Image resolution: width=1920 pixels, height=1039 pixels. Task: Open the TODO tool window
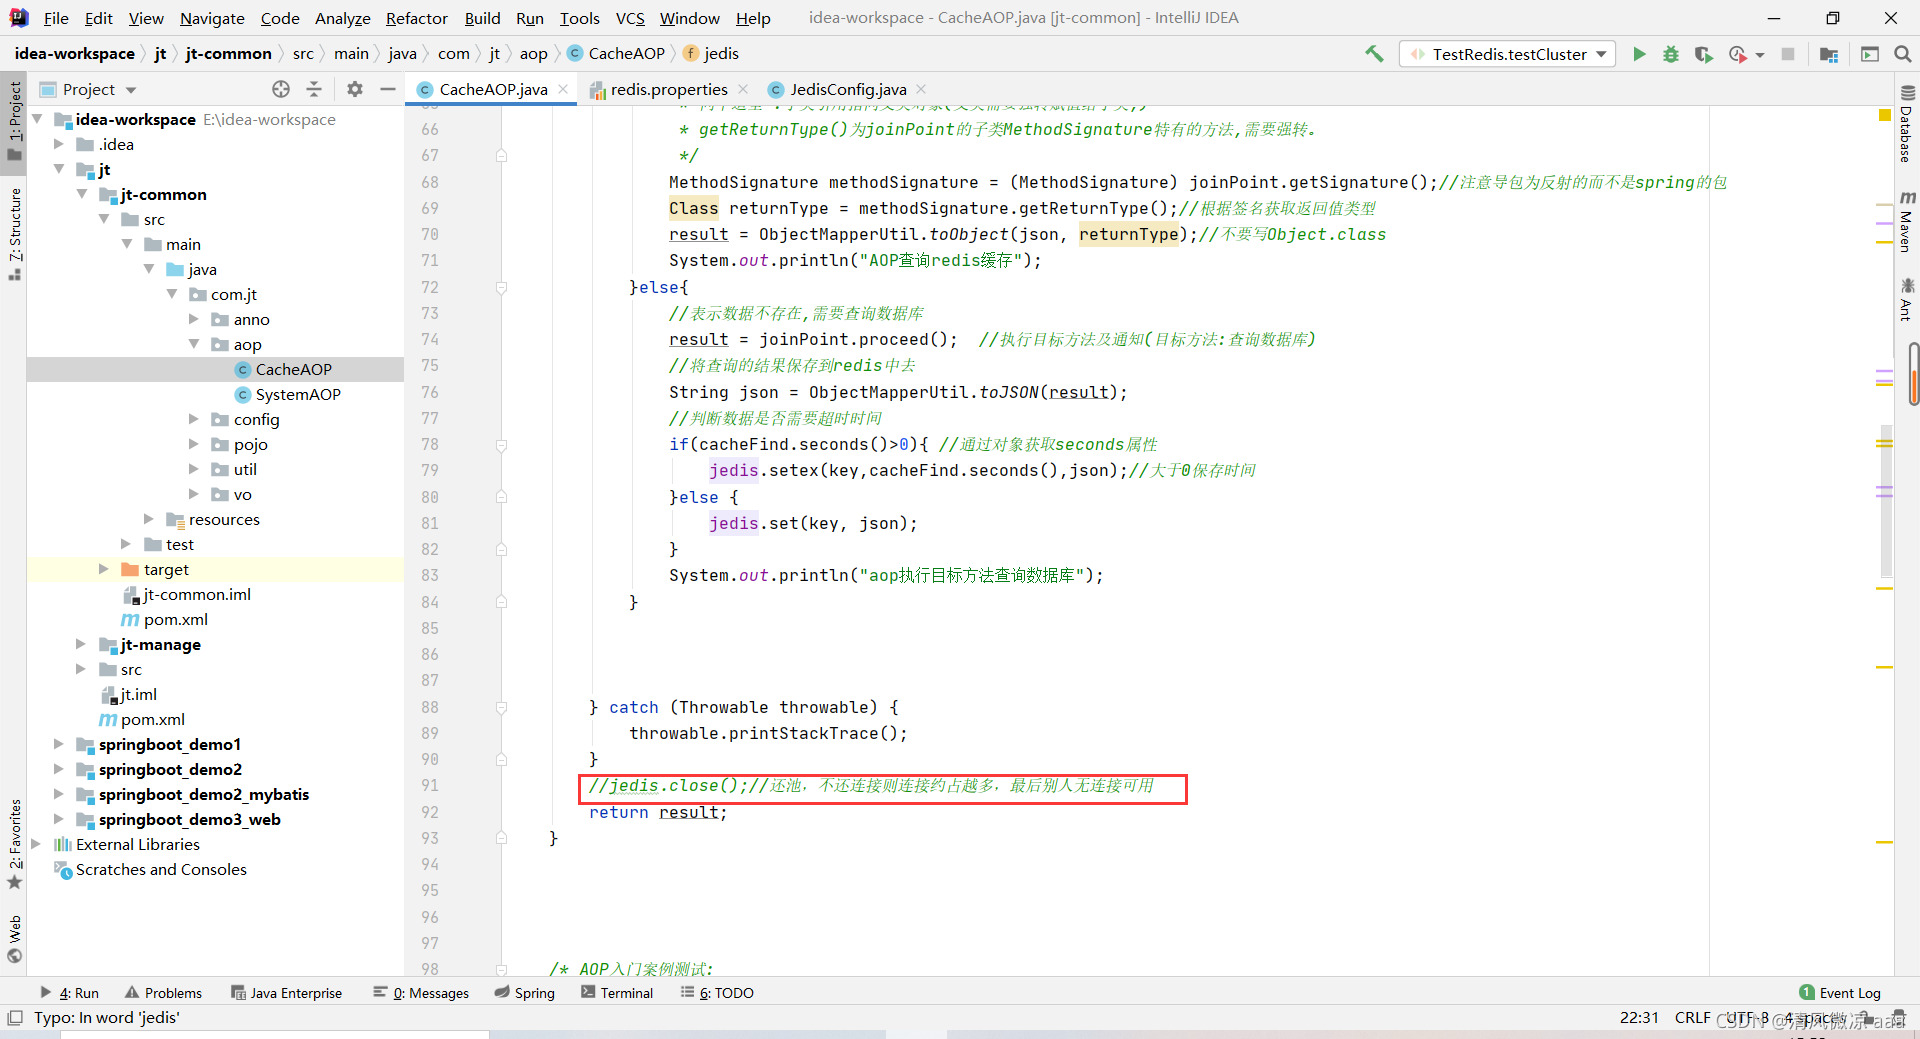(718, 993)
